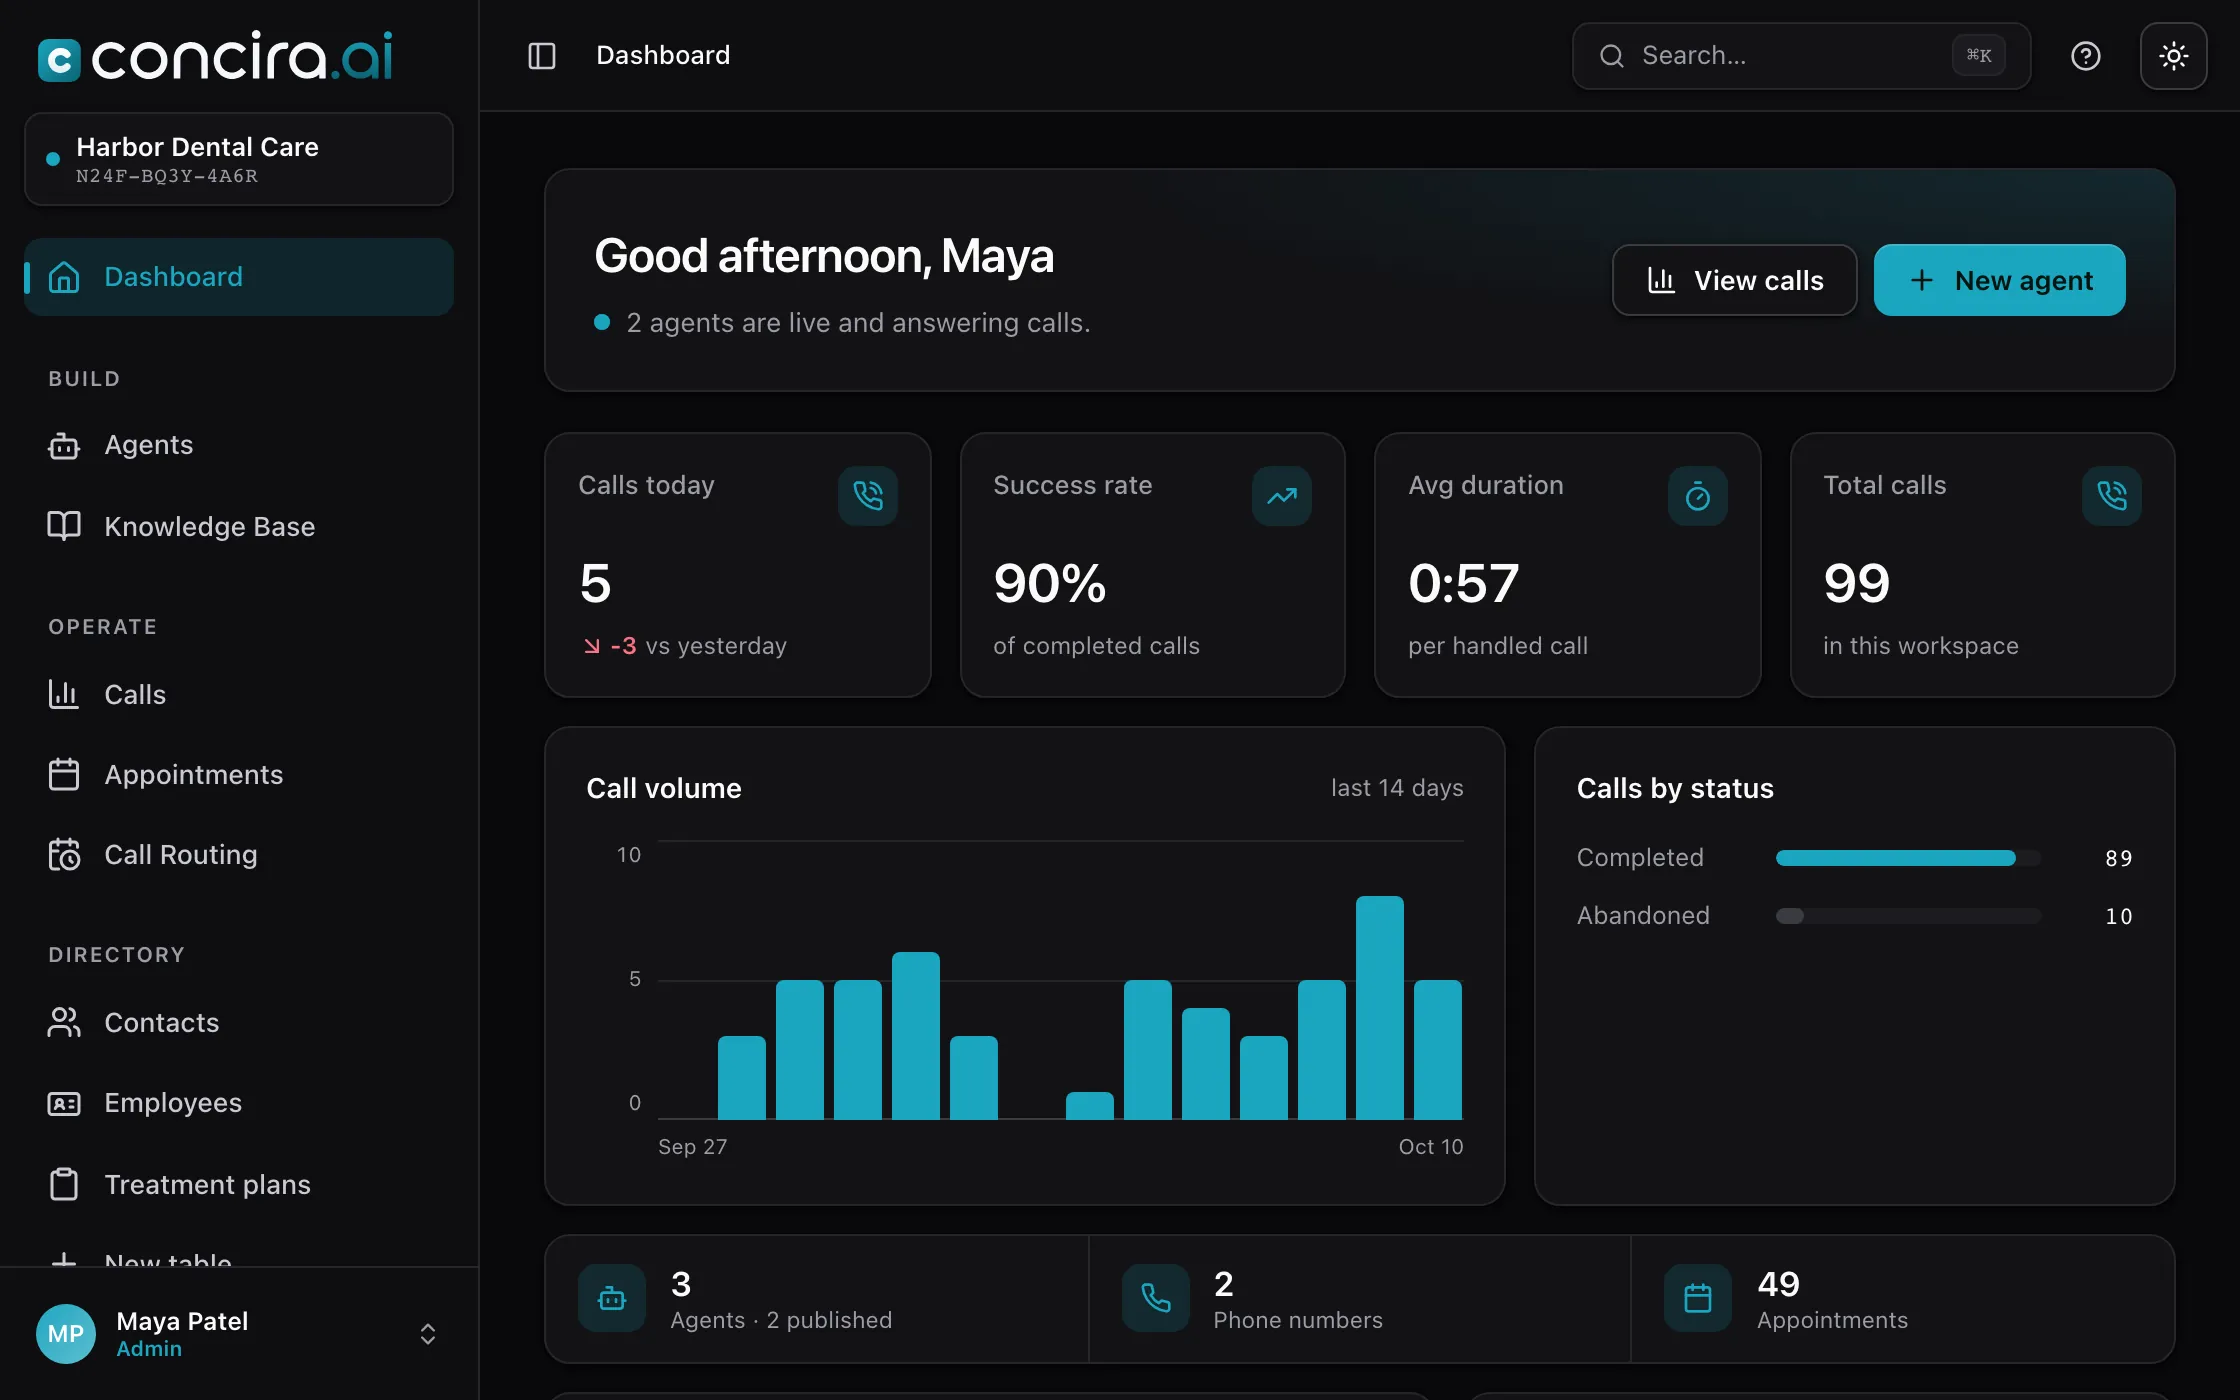Open Appointments in the sidebar

point(239,774)
